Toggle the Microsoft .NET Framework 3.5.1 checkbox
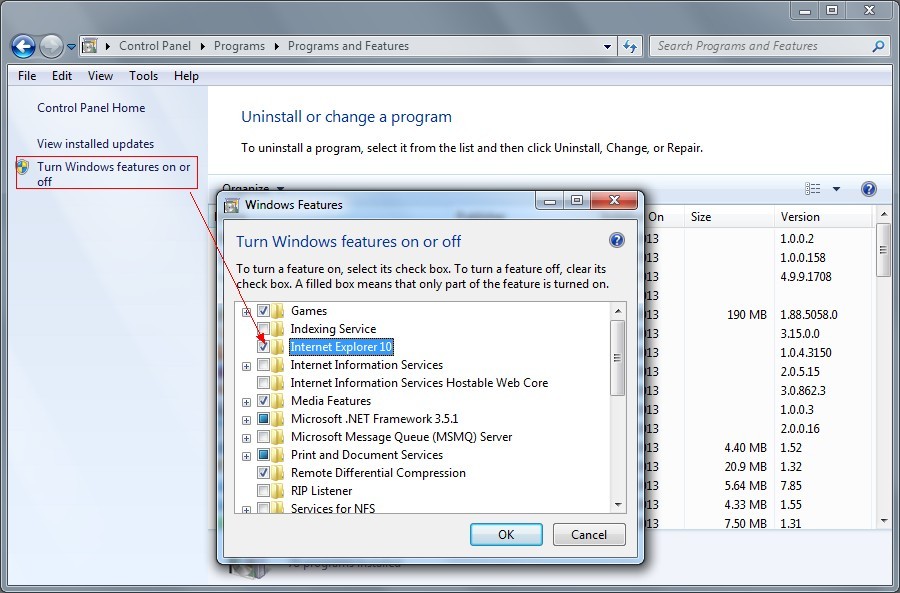This screenshot has height=593, width=900. [x=263, y=419]
